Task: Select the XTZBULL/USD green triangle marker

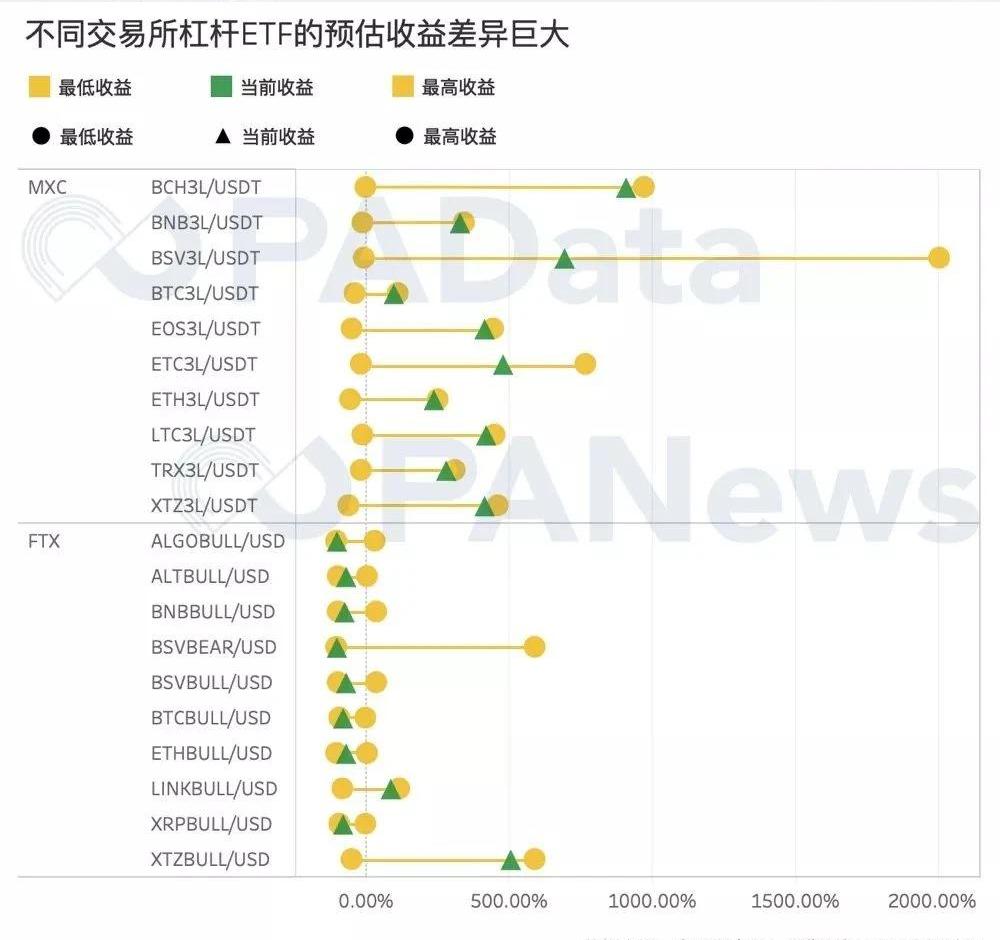Action: [x=511, y=860]
